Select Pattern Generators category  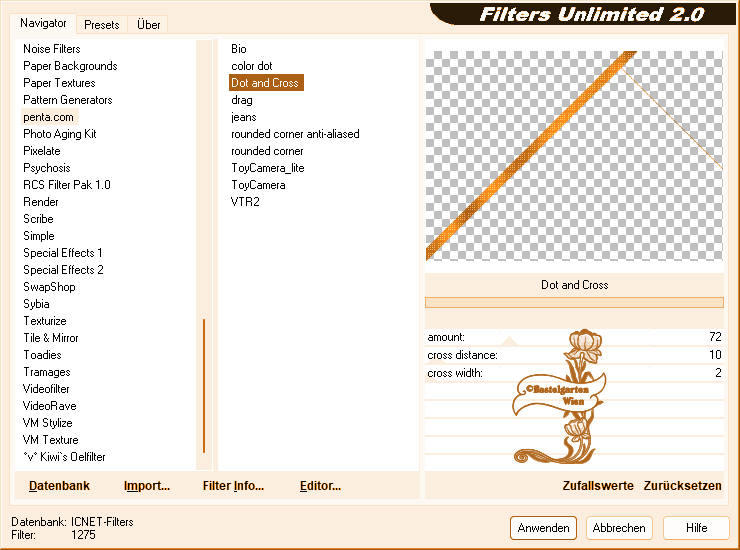tap(68, 100)
